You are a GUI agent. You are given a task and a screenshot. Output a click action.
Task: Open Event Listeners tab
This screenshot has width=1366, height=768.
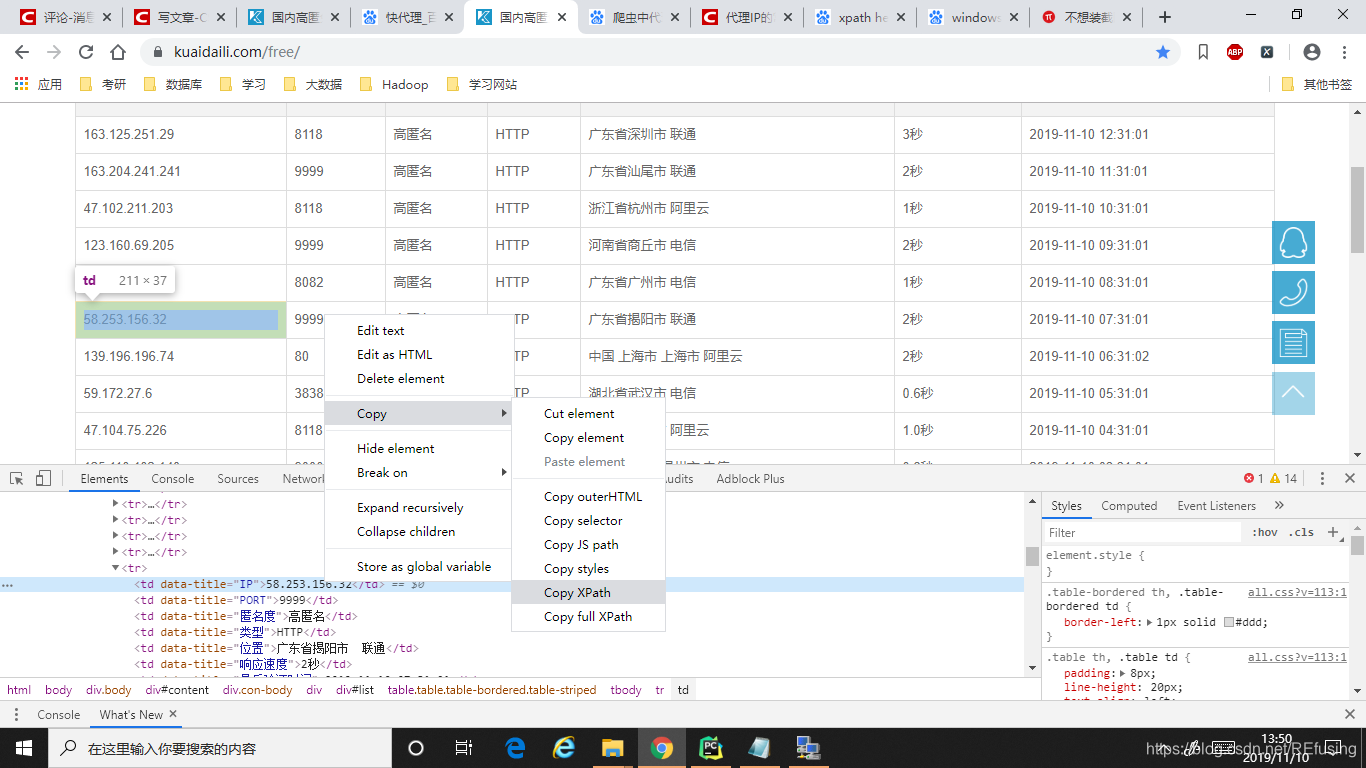coord(1216,505)
